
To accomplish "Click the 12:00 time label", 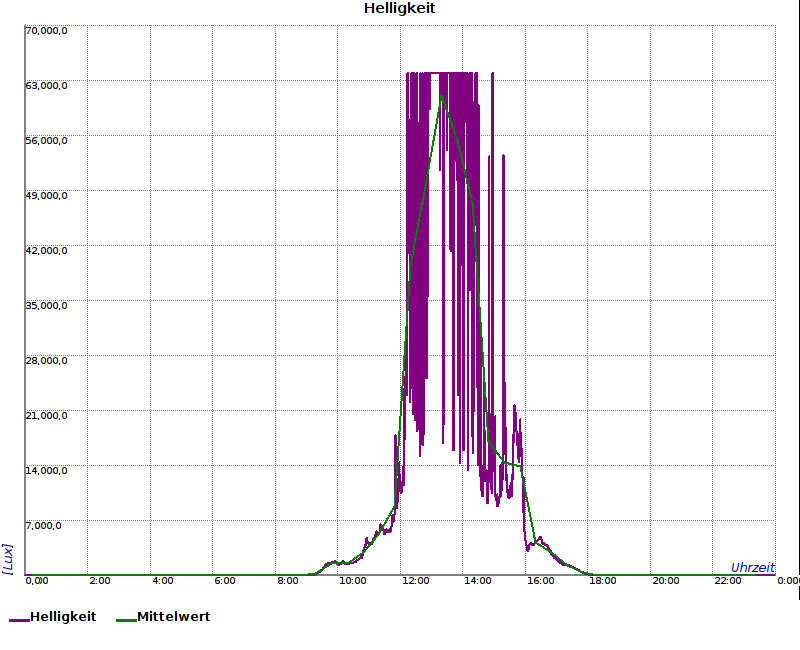I will coord(416,581).
